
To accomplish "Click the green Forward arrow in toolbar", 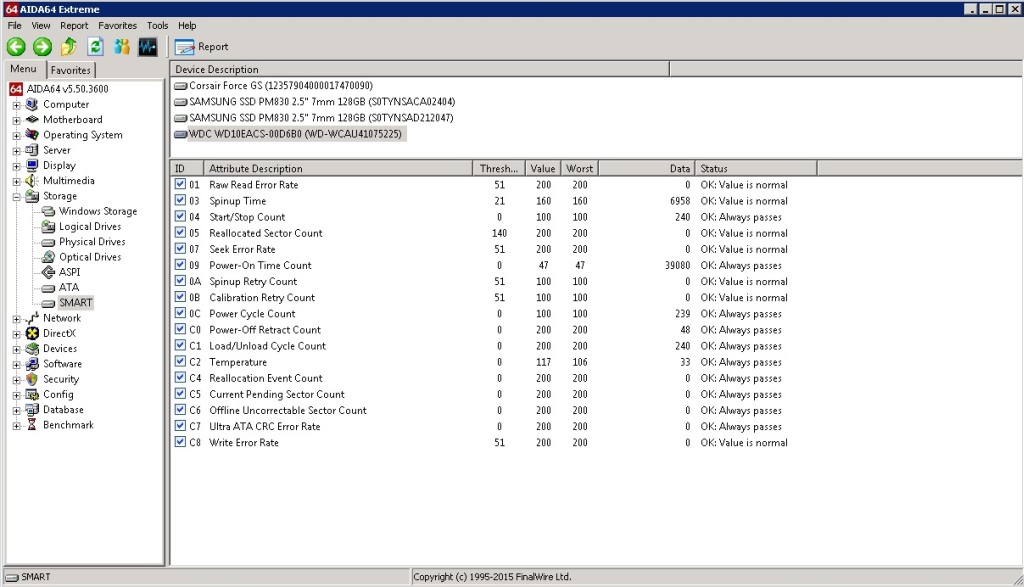I will pyautogui.click(x=42, y=46).
